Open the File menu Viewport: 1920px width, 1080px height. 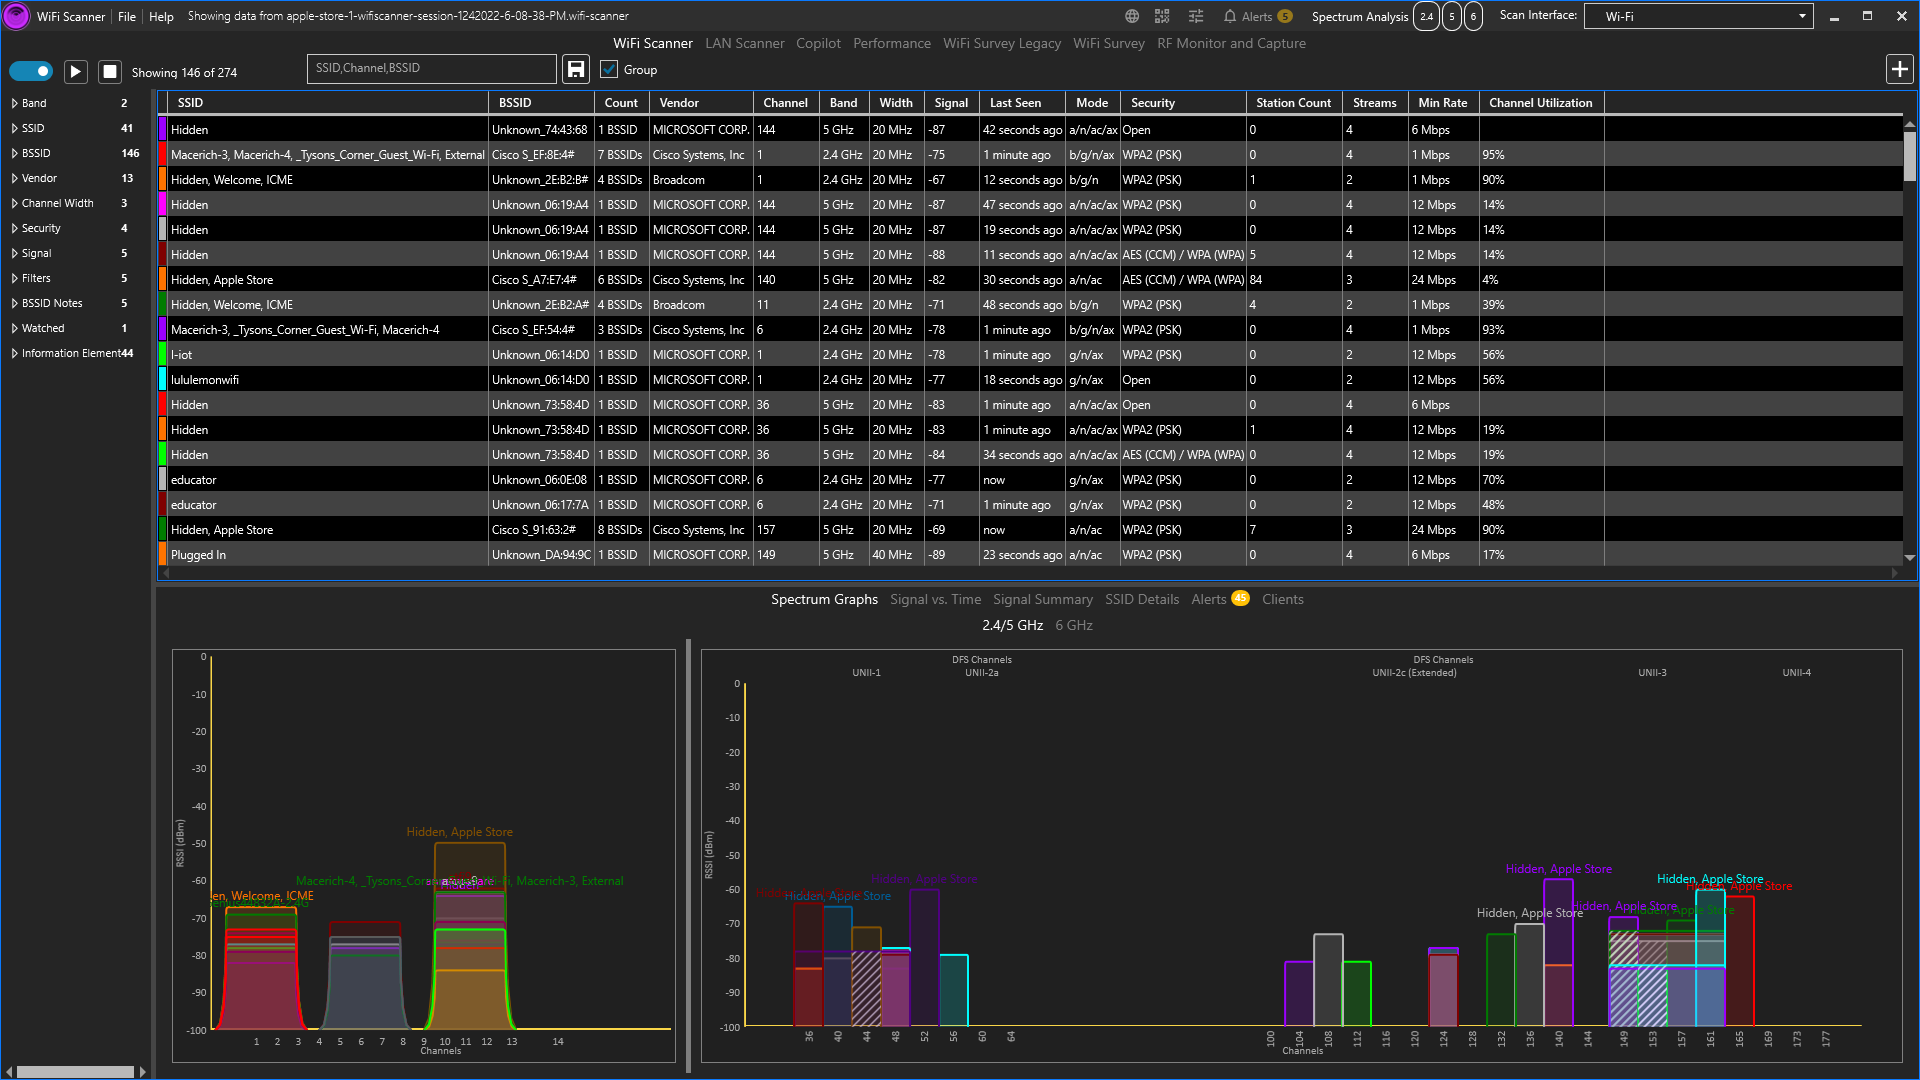(x=127, y=17)
